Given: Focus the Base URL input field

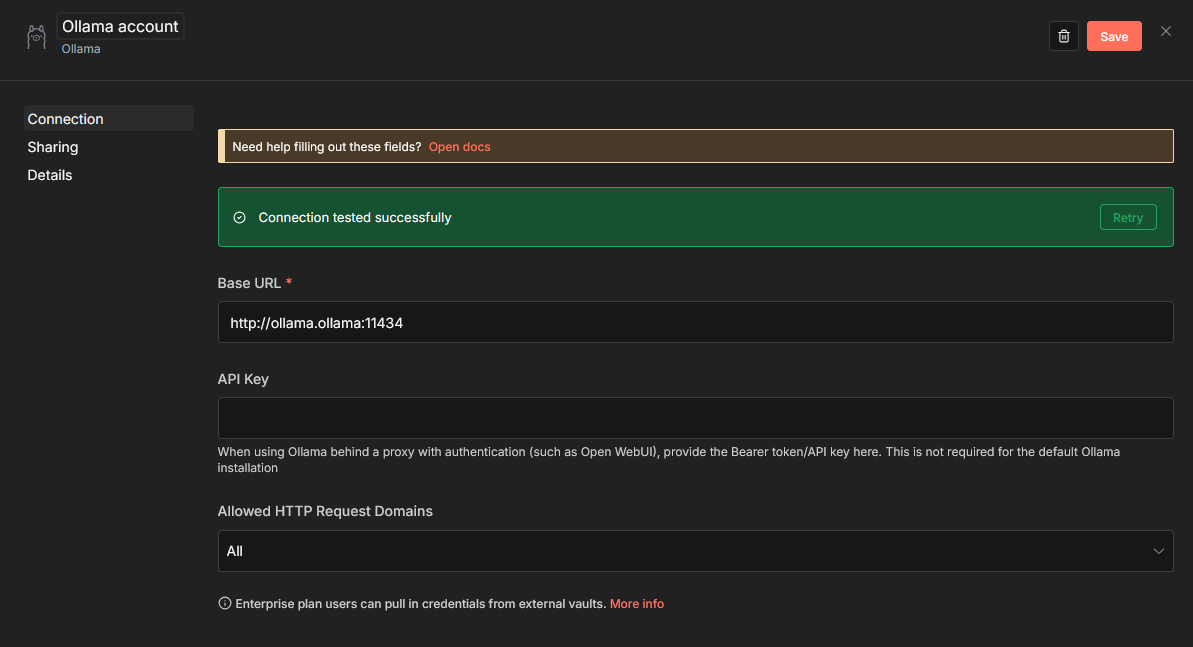Looking at the screenshot, I should (x=695, y=323).
